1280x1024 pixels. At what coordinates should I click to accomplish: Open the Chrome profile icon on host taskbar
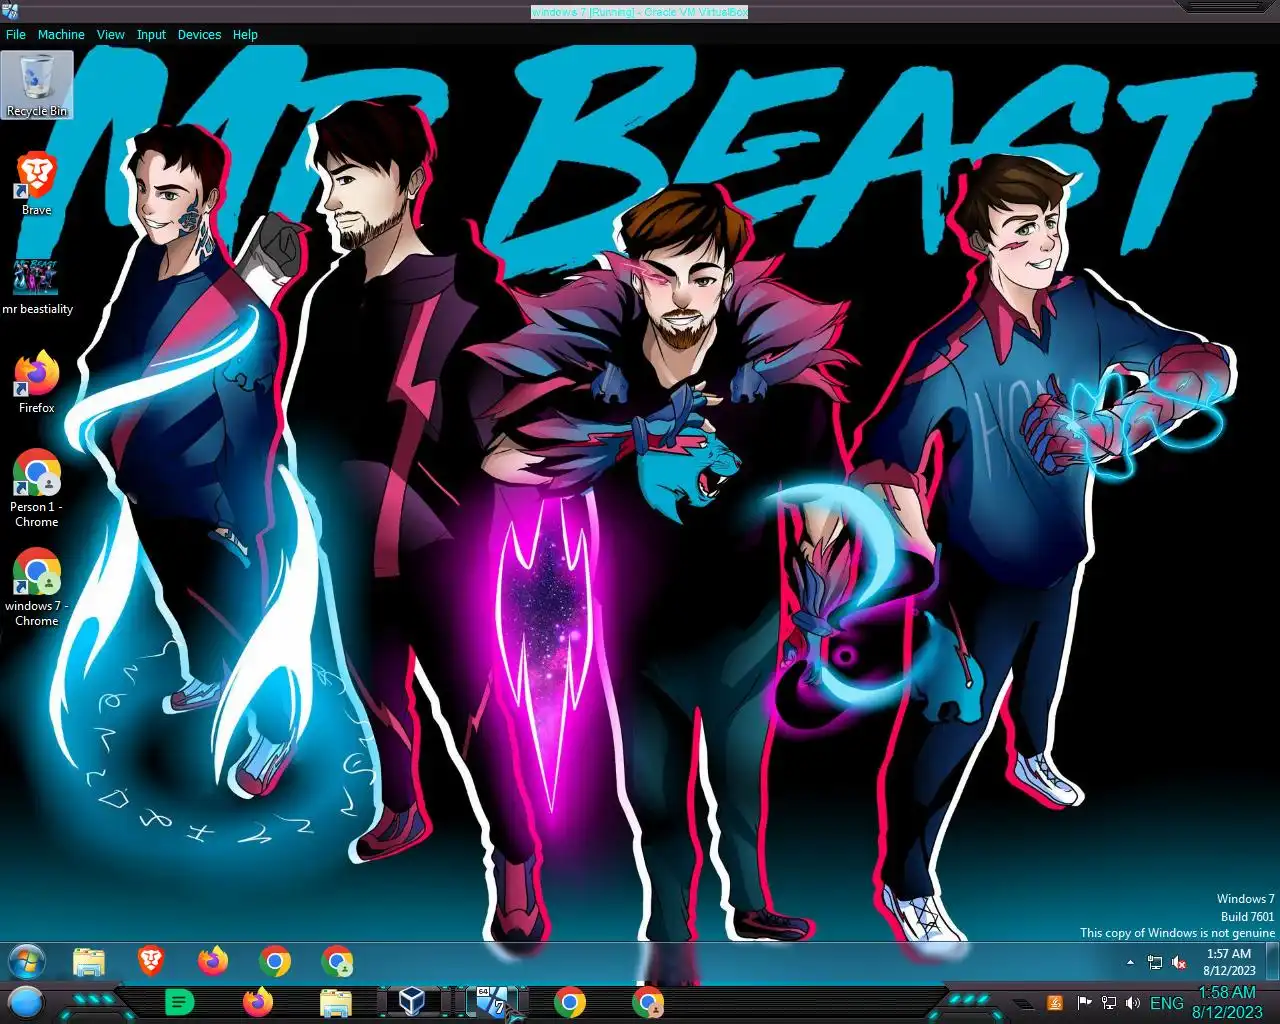(648, 1002)
